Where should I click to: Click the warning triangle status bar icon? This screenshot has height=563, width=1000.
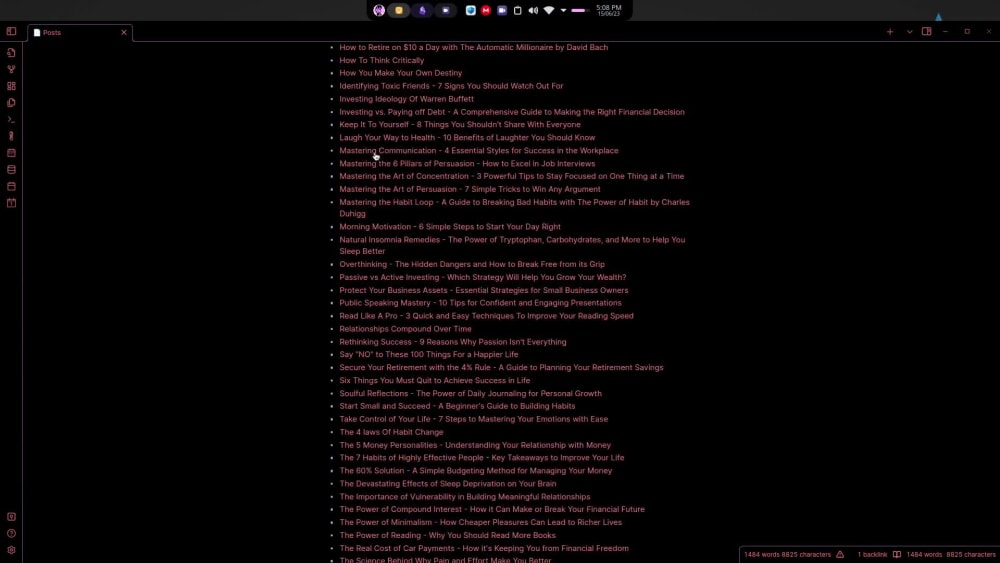(x=840, y=554)
